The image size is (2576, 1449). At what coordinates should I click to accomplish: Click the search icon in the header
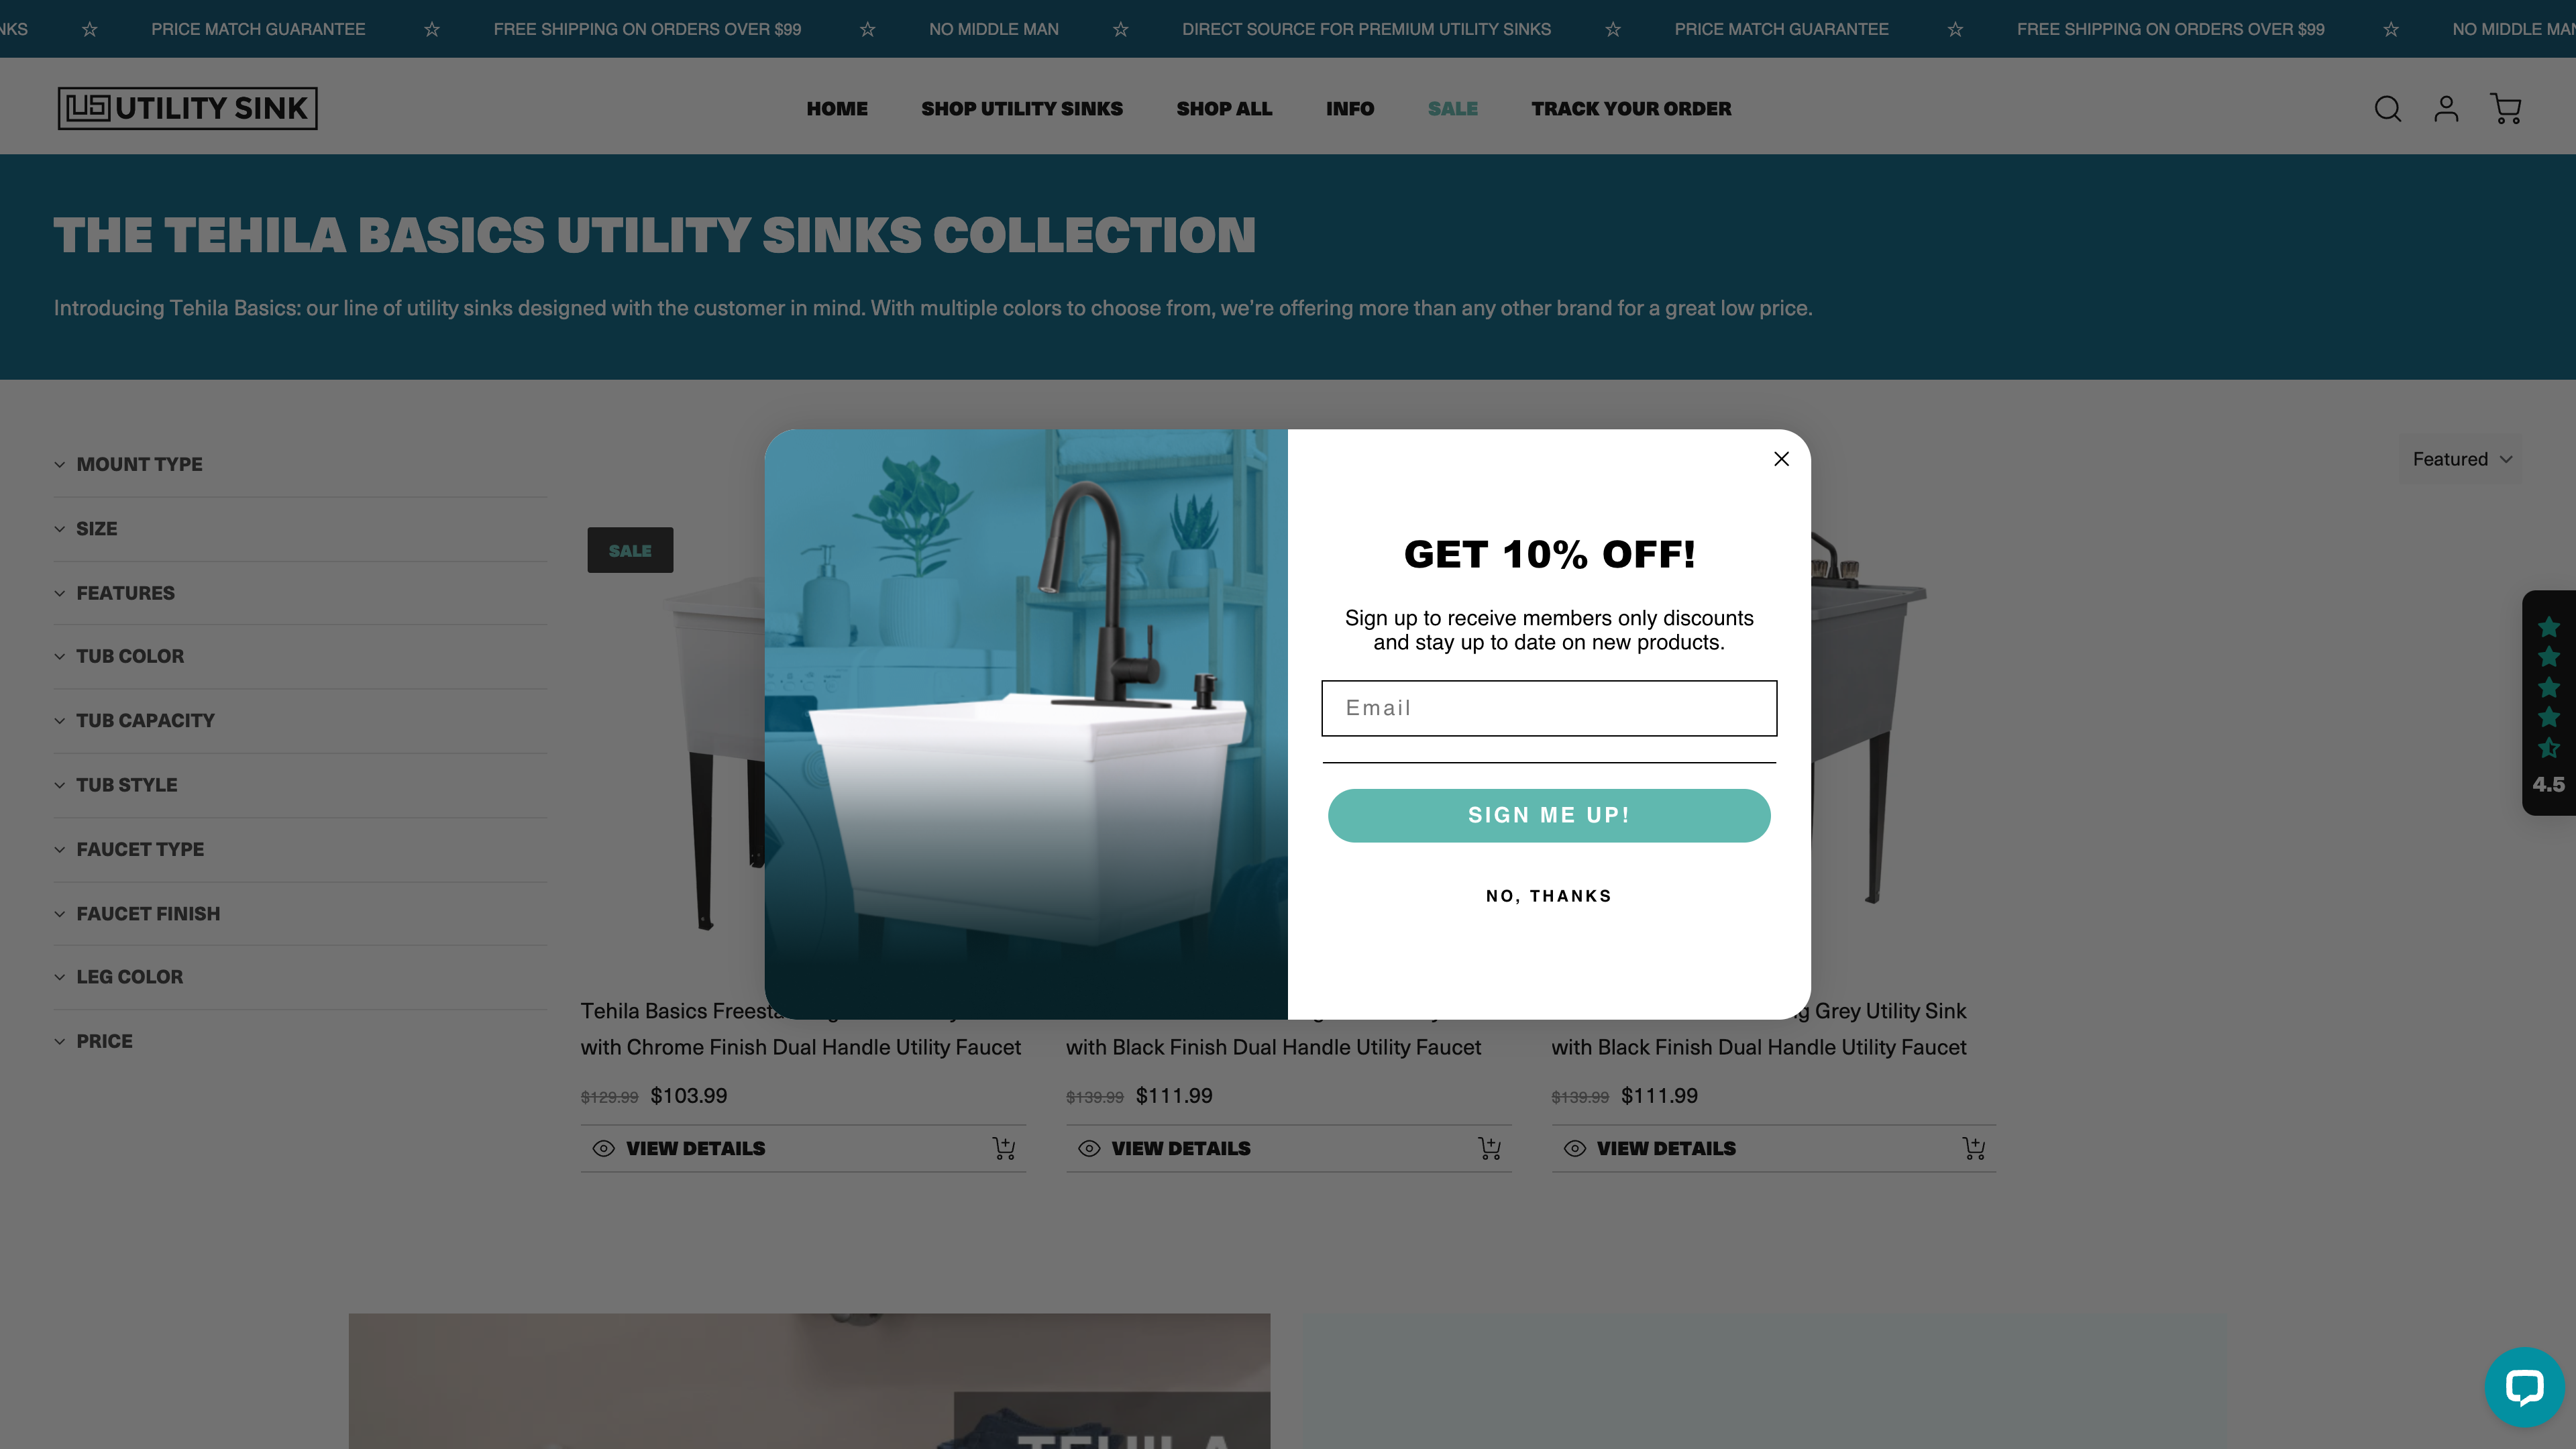[x=2388, y=108]
